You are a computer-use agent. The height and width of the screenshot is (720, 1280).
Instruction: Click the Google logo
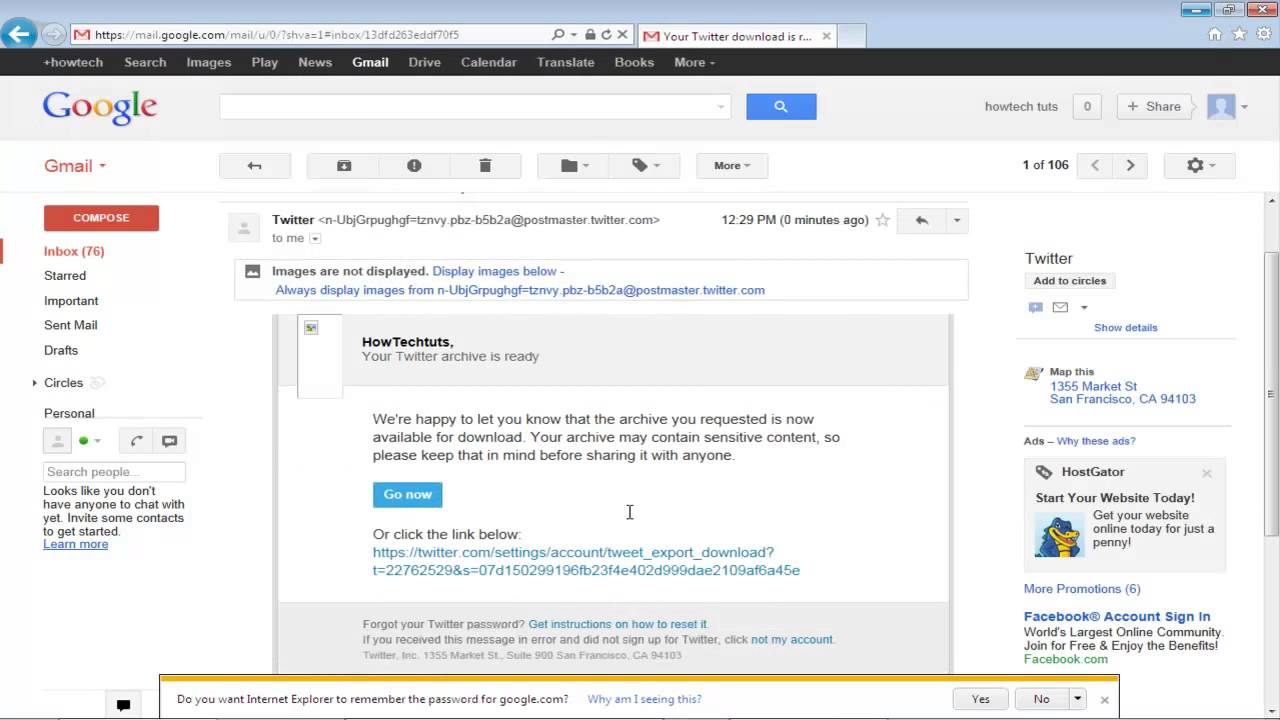click(100, 107)
